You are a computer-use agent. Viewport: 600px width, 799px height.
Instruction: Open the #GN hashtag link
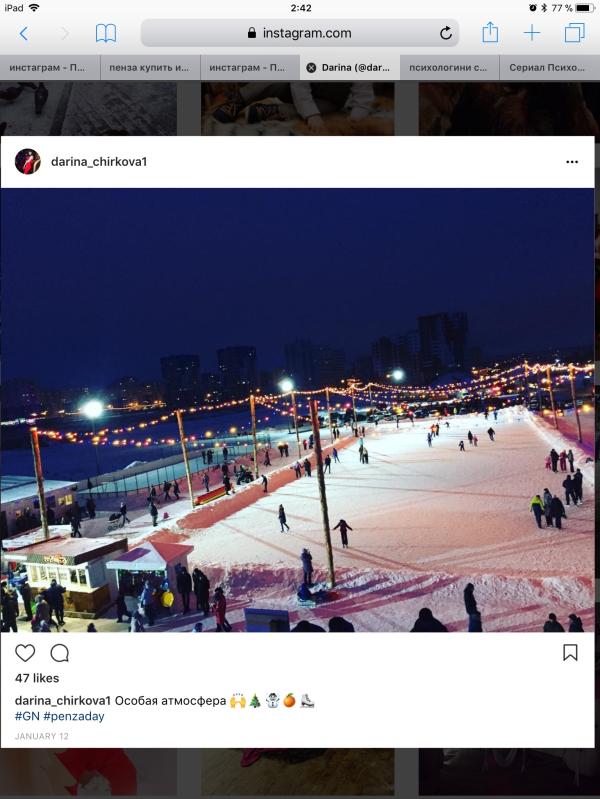[27, 716]
